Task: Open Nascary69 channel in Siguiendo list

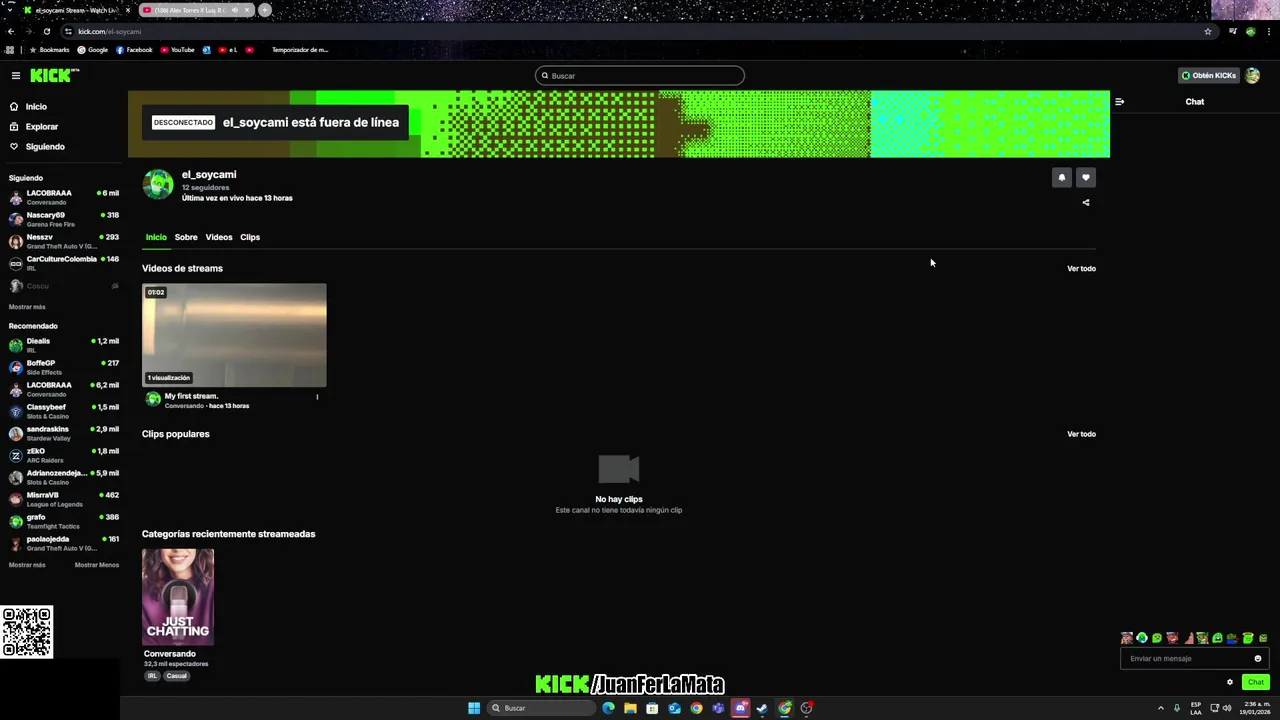Action: (x=64, y=219)
